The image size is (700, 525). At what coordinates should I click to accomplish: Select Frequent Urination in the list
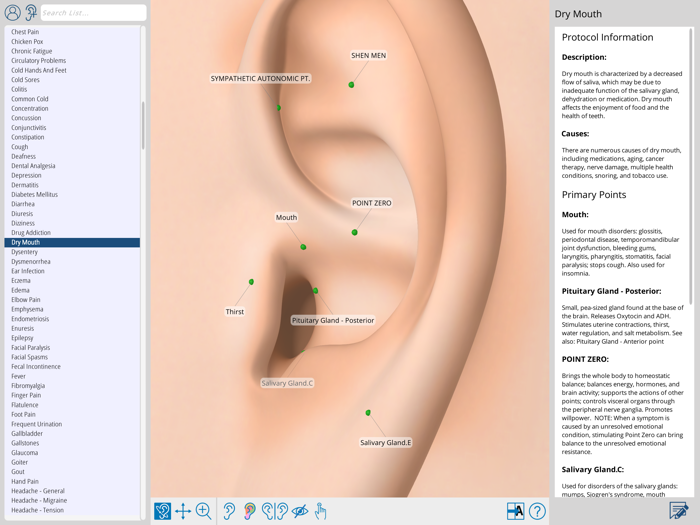coord(72,424)
